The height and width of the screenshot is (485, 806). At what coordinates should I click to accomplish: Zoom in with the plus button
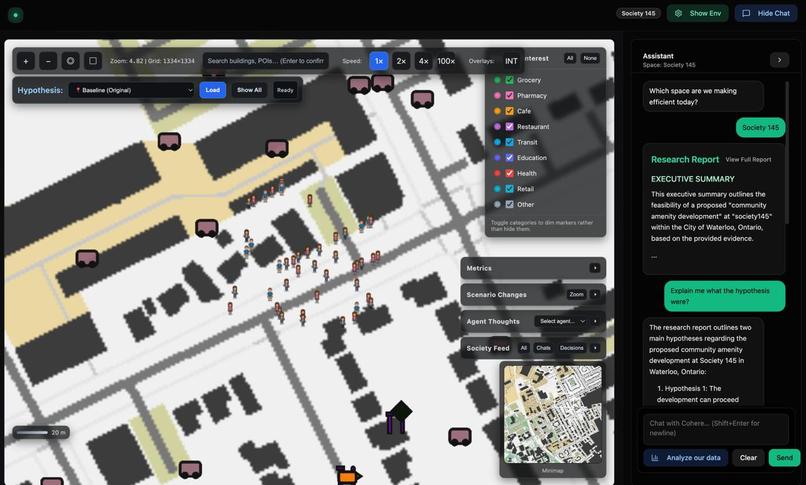tap(26, 61)
